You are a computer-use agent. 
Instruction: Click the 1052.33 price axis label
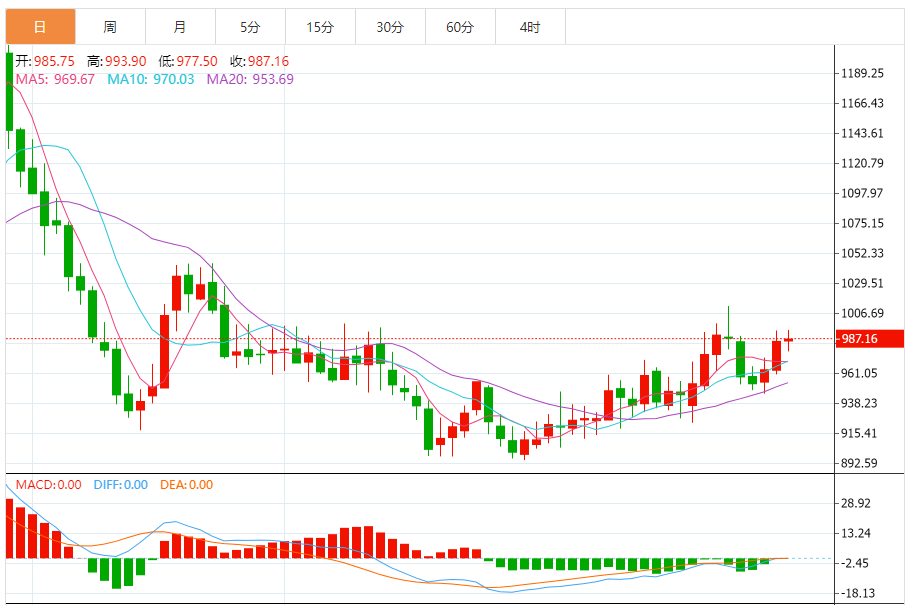862,253
